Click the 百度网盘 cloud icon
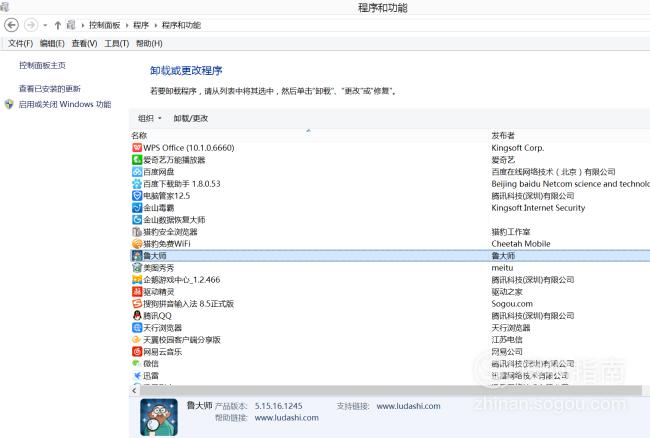Viewport: 650px width, 438px height. pos(137,172)
